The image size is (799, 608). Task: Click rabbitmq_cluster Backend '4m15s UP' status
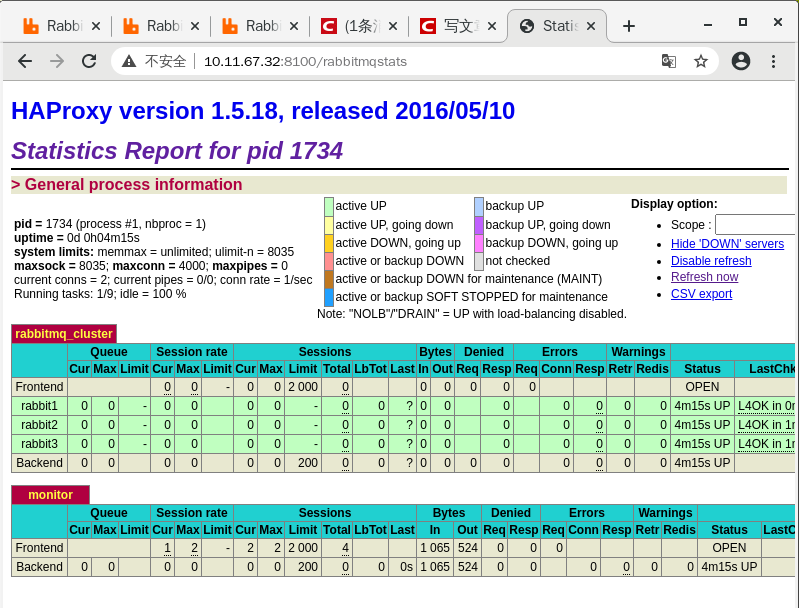(x=702, y=463)
